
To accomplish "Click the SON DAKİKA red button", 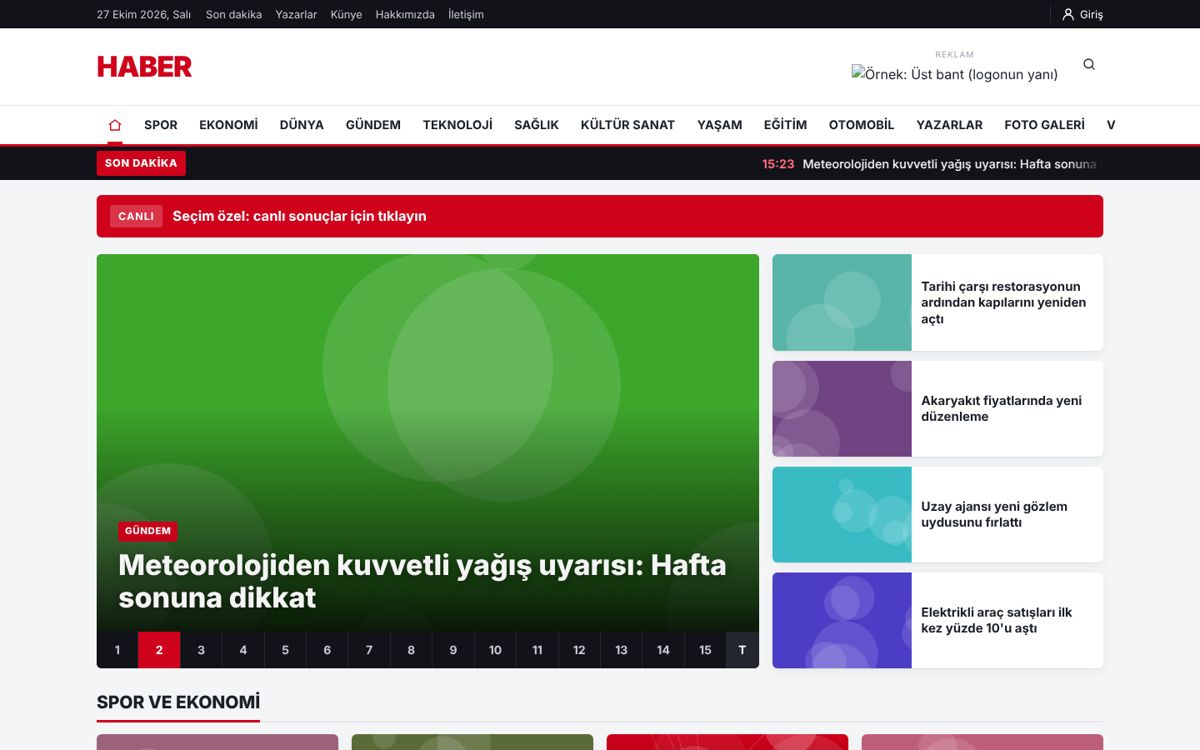I will (x=141, y=163).
